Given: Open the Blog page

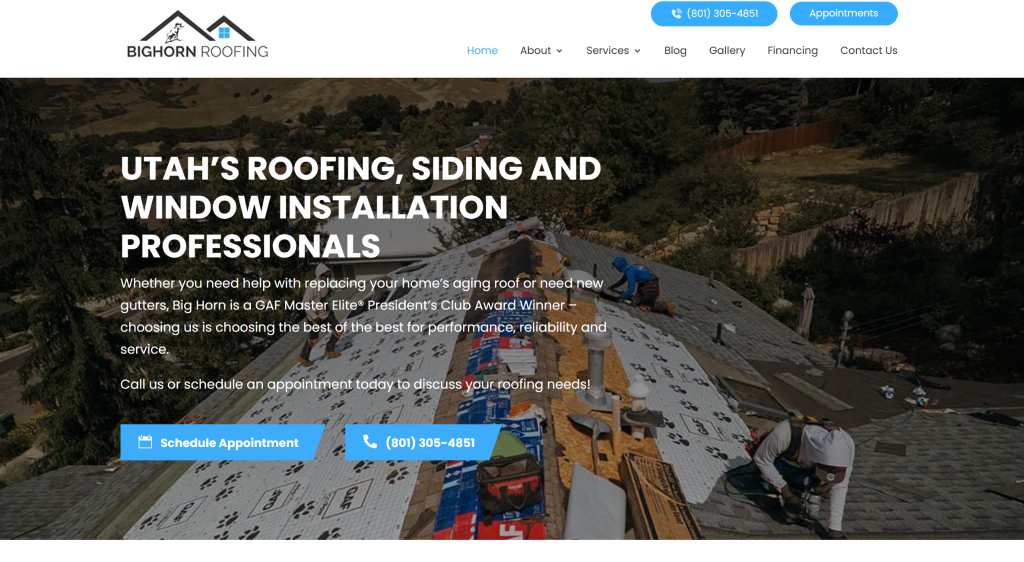Looking at the screenshot, I should point(675,50).
